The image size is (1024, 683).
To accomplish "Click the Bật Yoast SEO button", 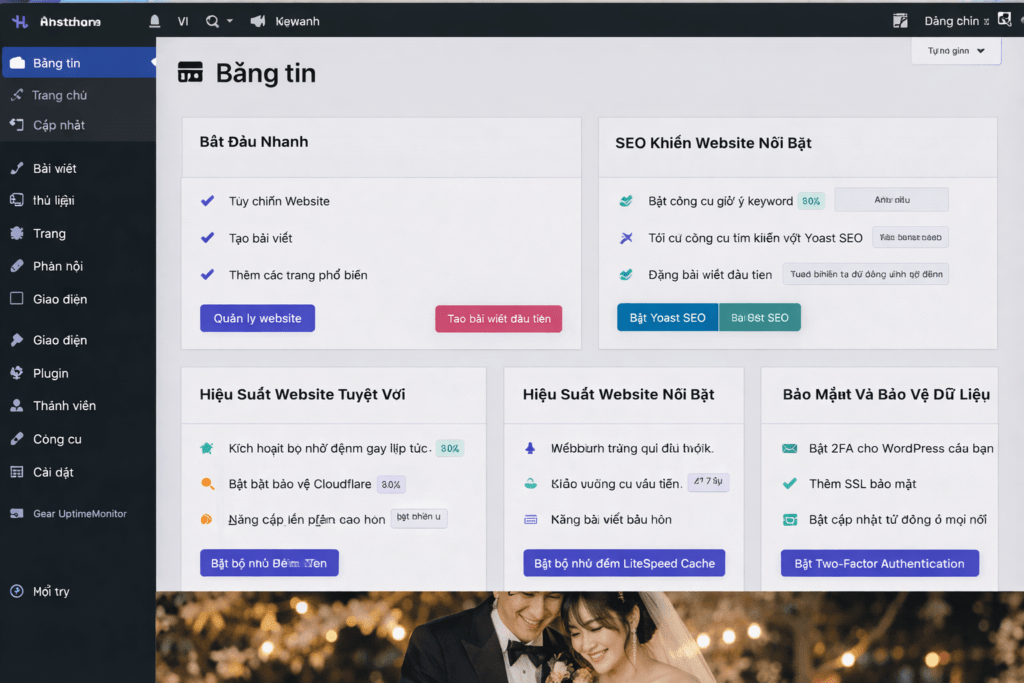I will [667, 318].
